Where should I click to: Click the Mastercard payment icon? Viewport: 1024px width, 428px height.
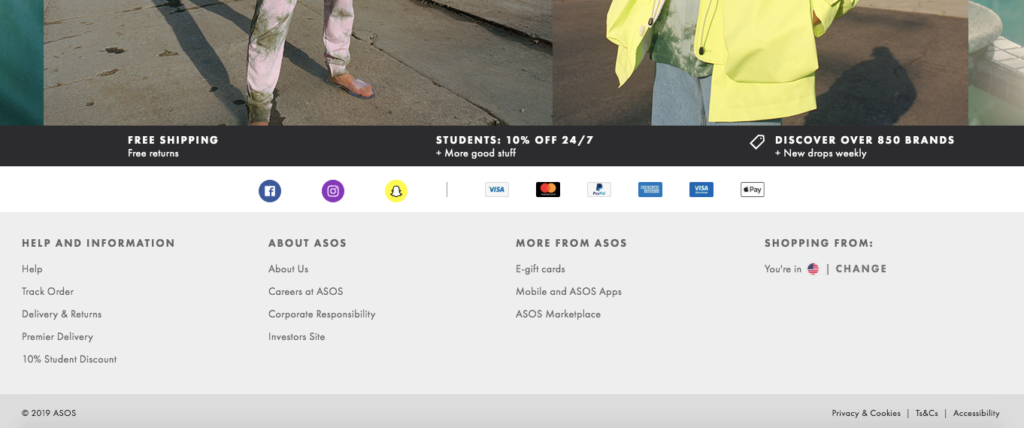(x=548, y=189)
